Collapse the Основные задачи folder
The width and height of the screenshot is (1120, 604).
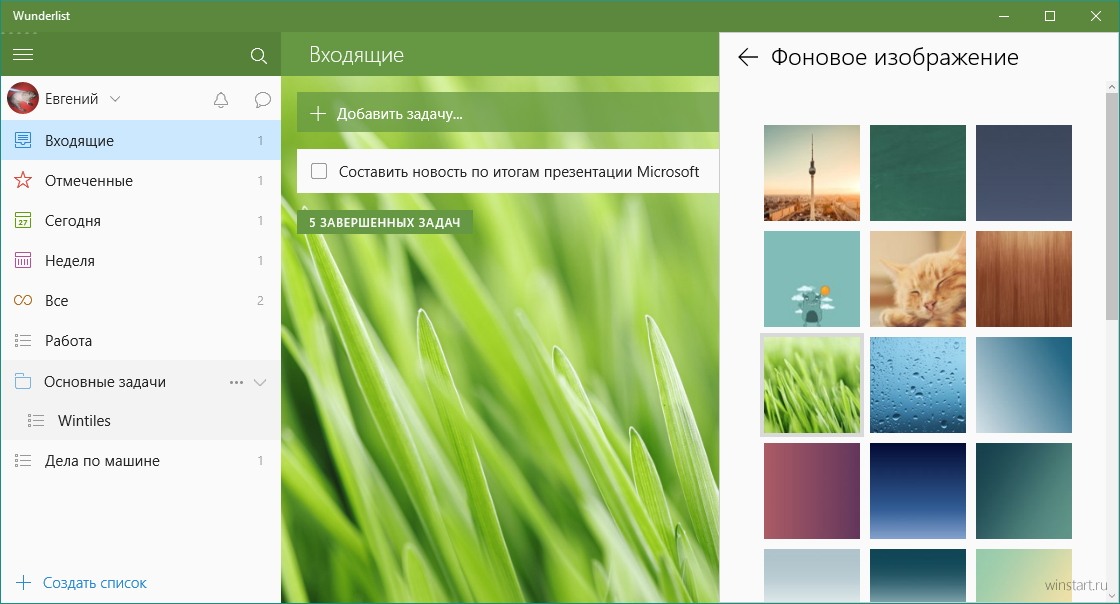click(x=260, y=383)
